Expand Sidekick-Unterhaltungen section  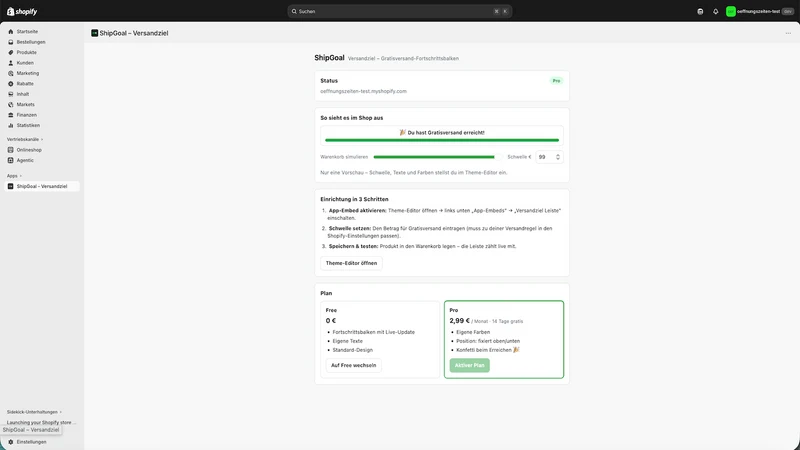[34, 412]
